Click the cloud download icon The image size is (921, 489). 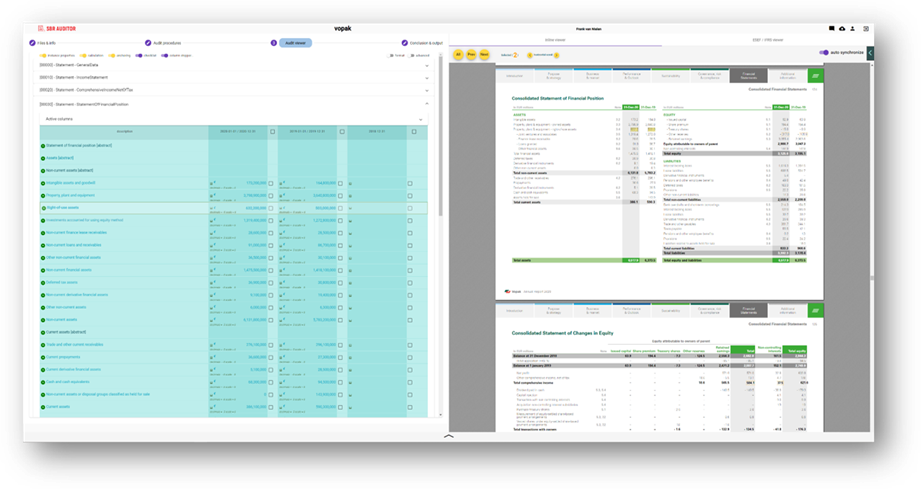[842, 29]
